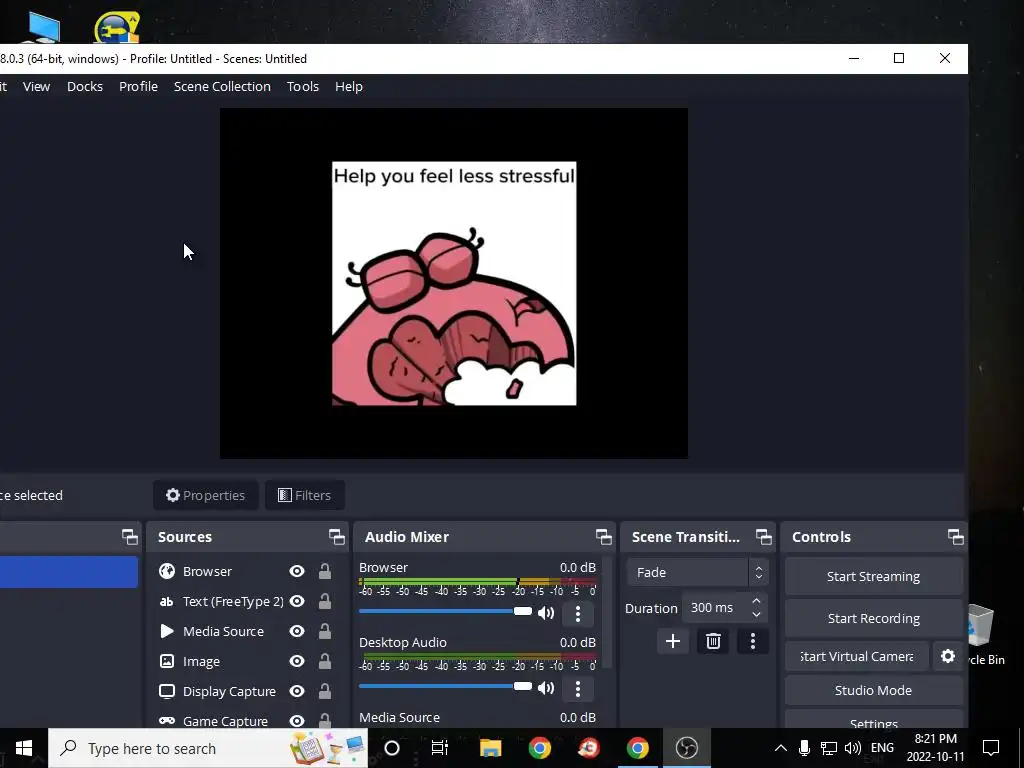Undock the Sources panel
1024x768 pixels.
click(337, 537)
